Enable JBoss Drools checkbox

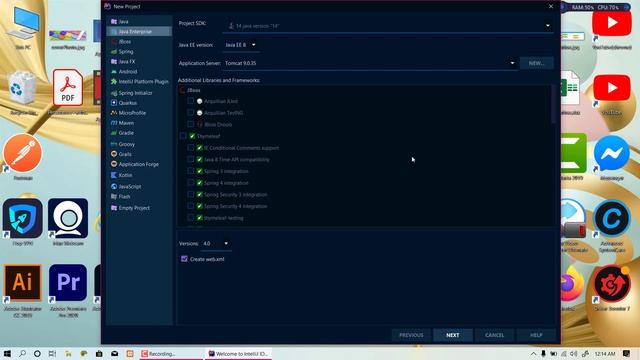(191, 124)
